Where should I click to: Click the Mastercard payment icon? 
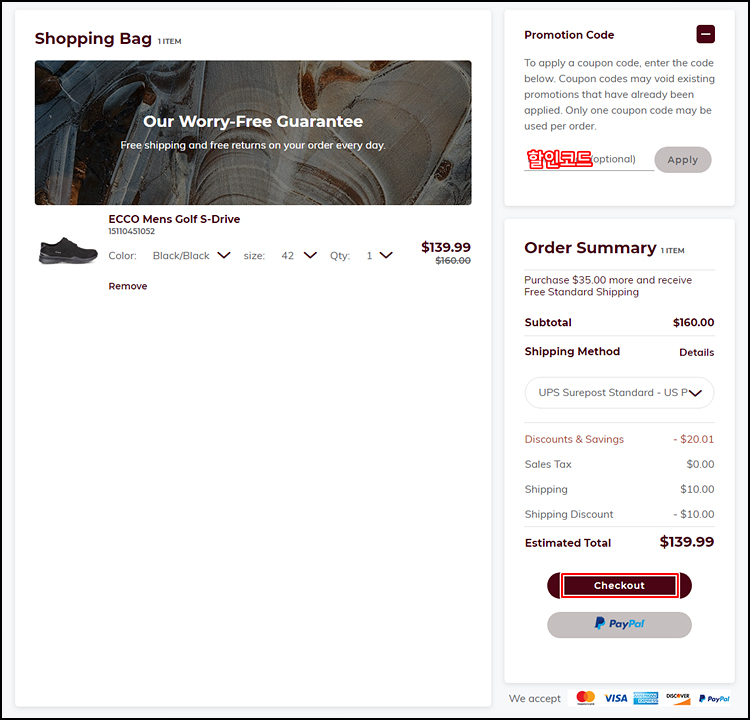(x=585, y=698)
